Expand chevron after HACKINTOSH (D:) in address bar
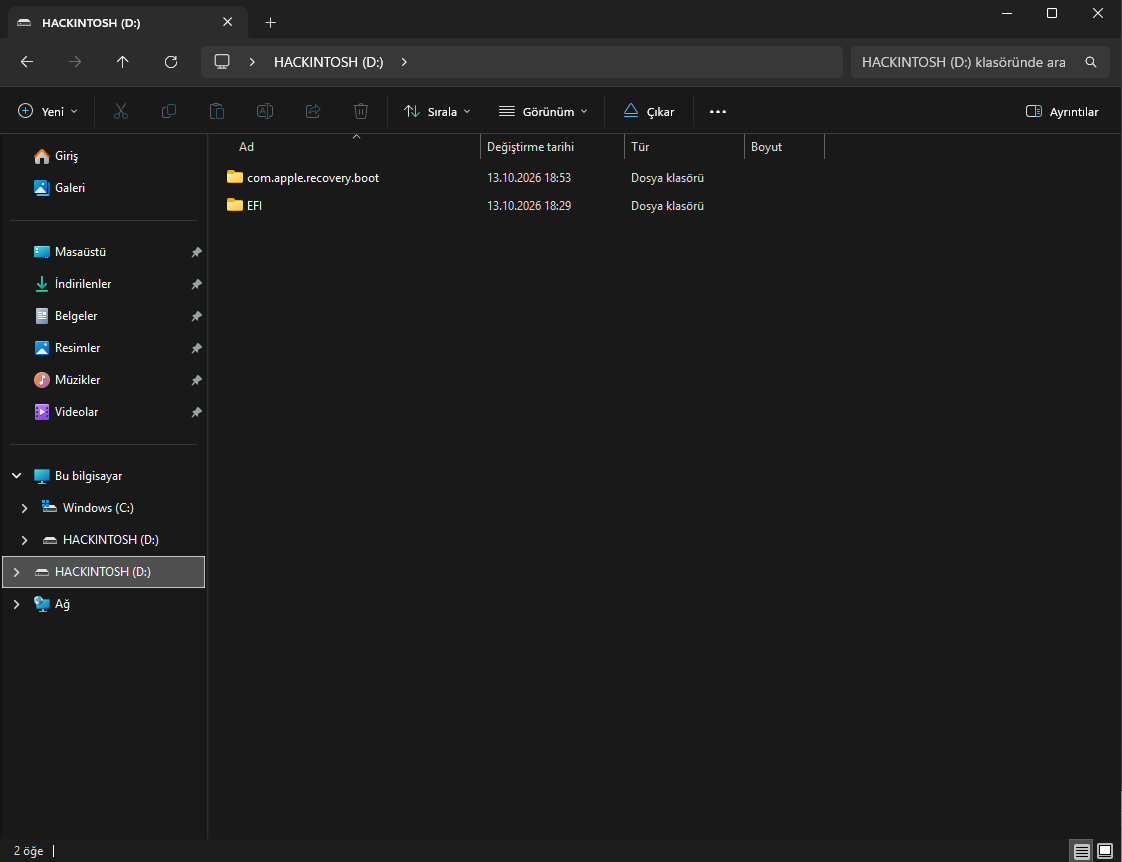 point(404,62)
